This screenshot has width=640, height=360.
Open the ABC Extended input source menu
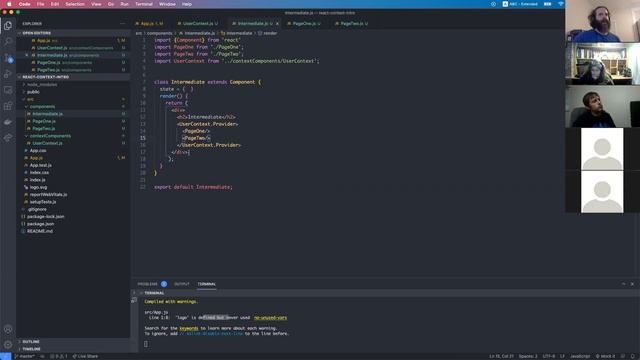(520, 4)
